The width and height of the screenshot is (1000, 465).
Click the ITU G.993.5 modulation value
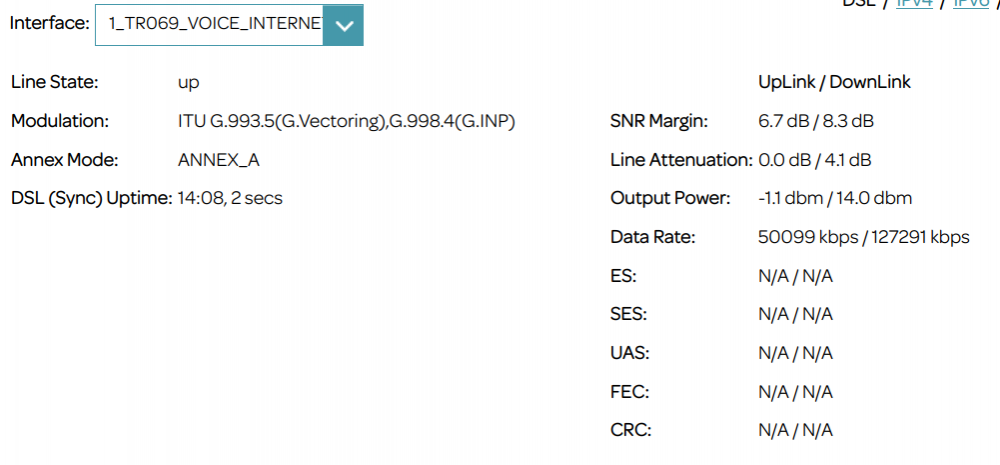click(346, 121)
